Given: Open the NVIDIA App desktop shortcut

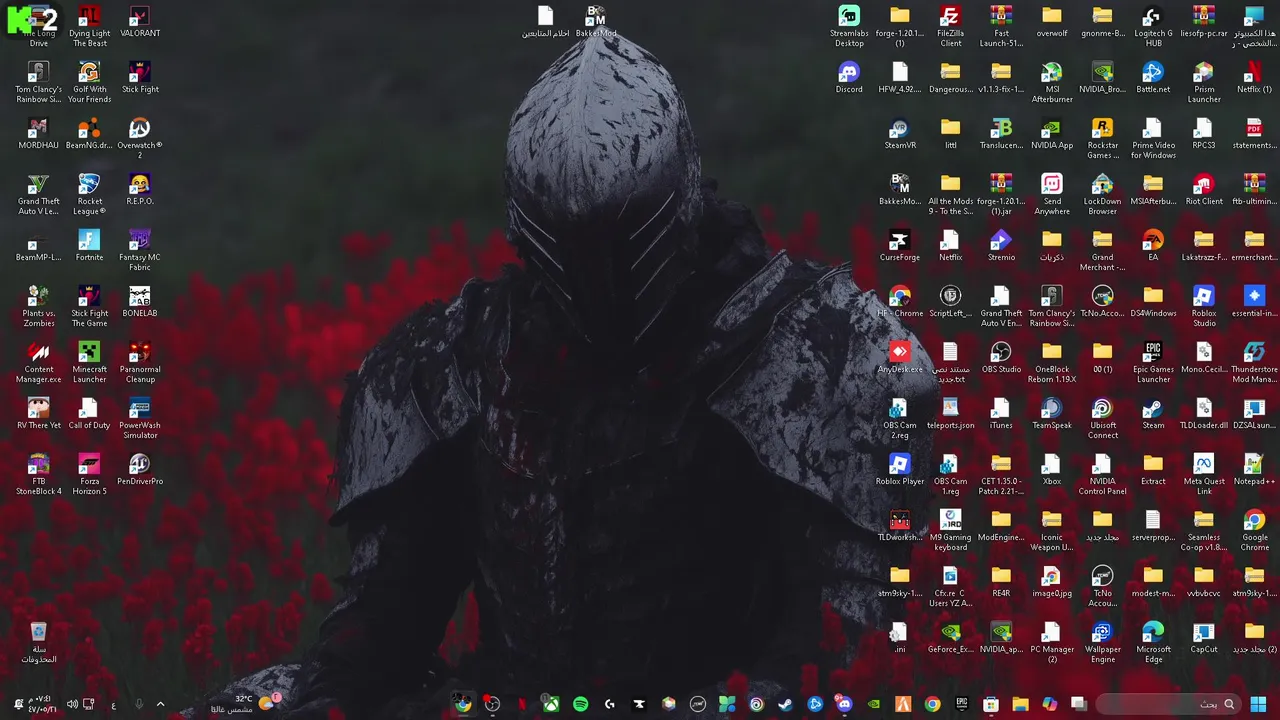Looking at the screenshot, I should coord(1052,134).
